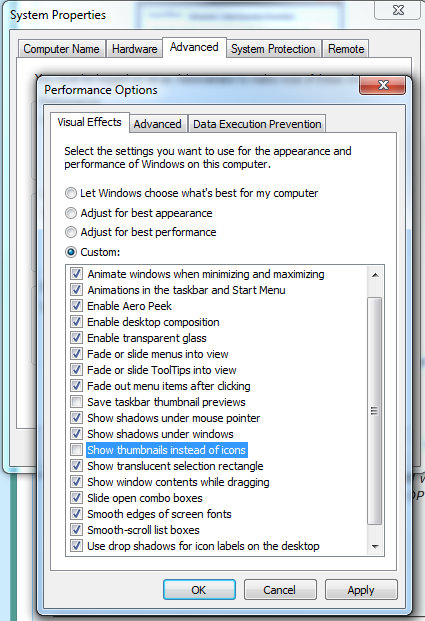Screen dimensions: 425x621
Task: Click the list scroll down arrow
Action: click(375, 547)
